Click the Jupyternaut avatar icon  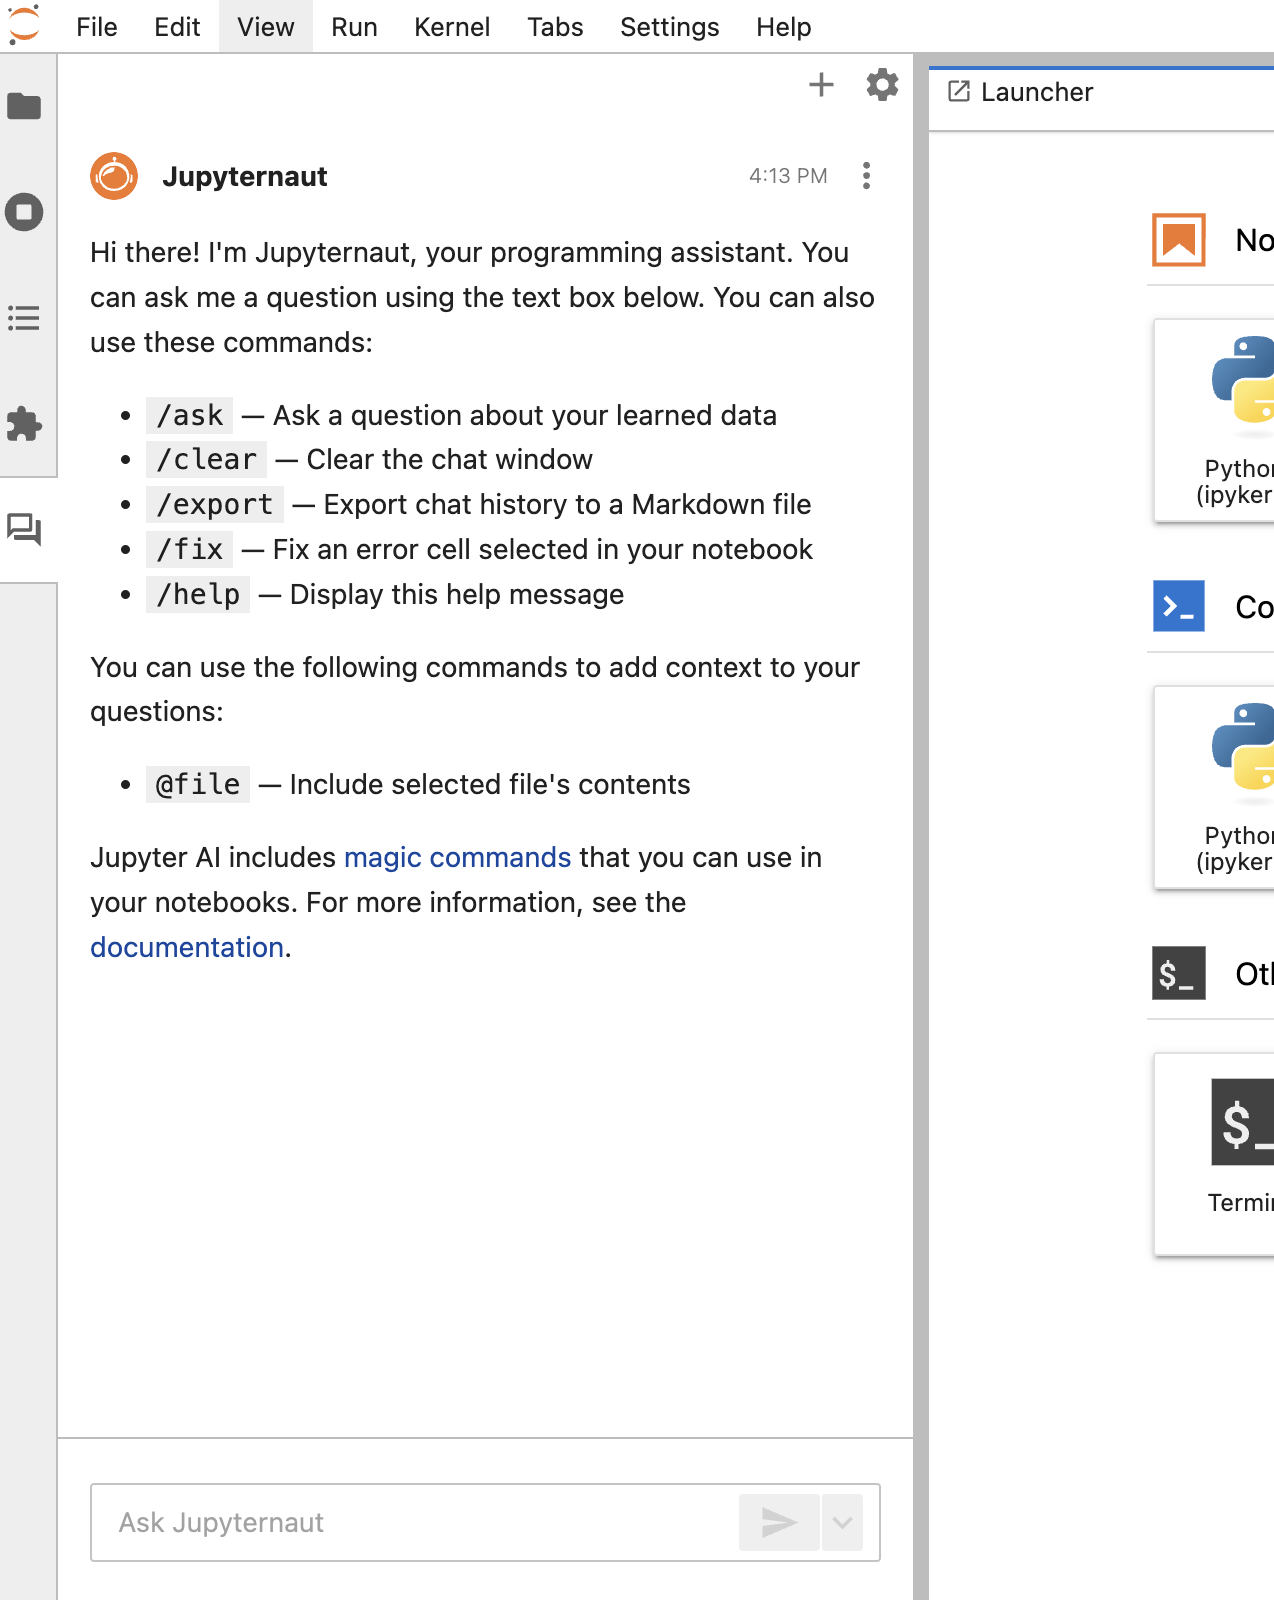114,176
